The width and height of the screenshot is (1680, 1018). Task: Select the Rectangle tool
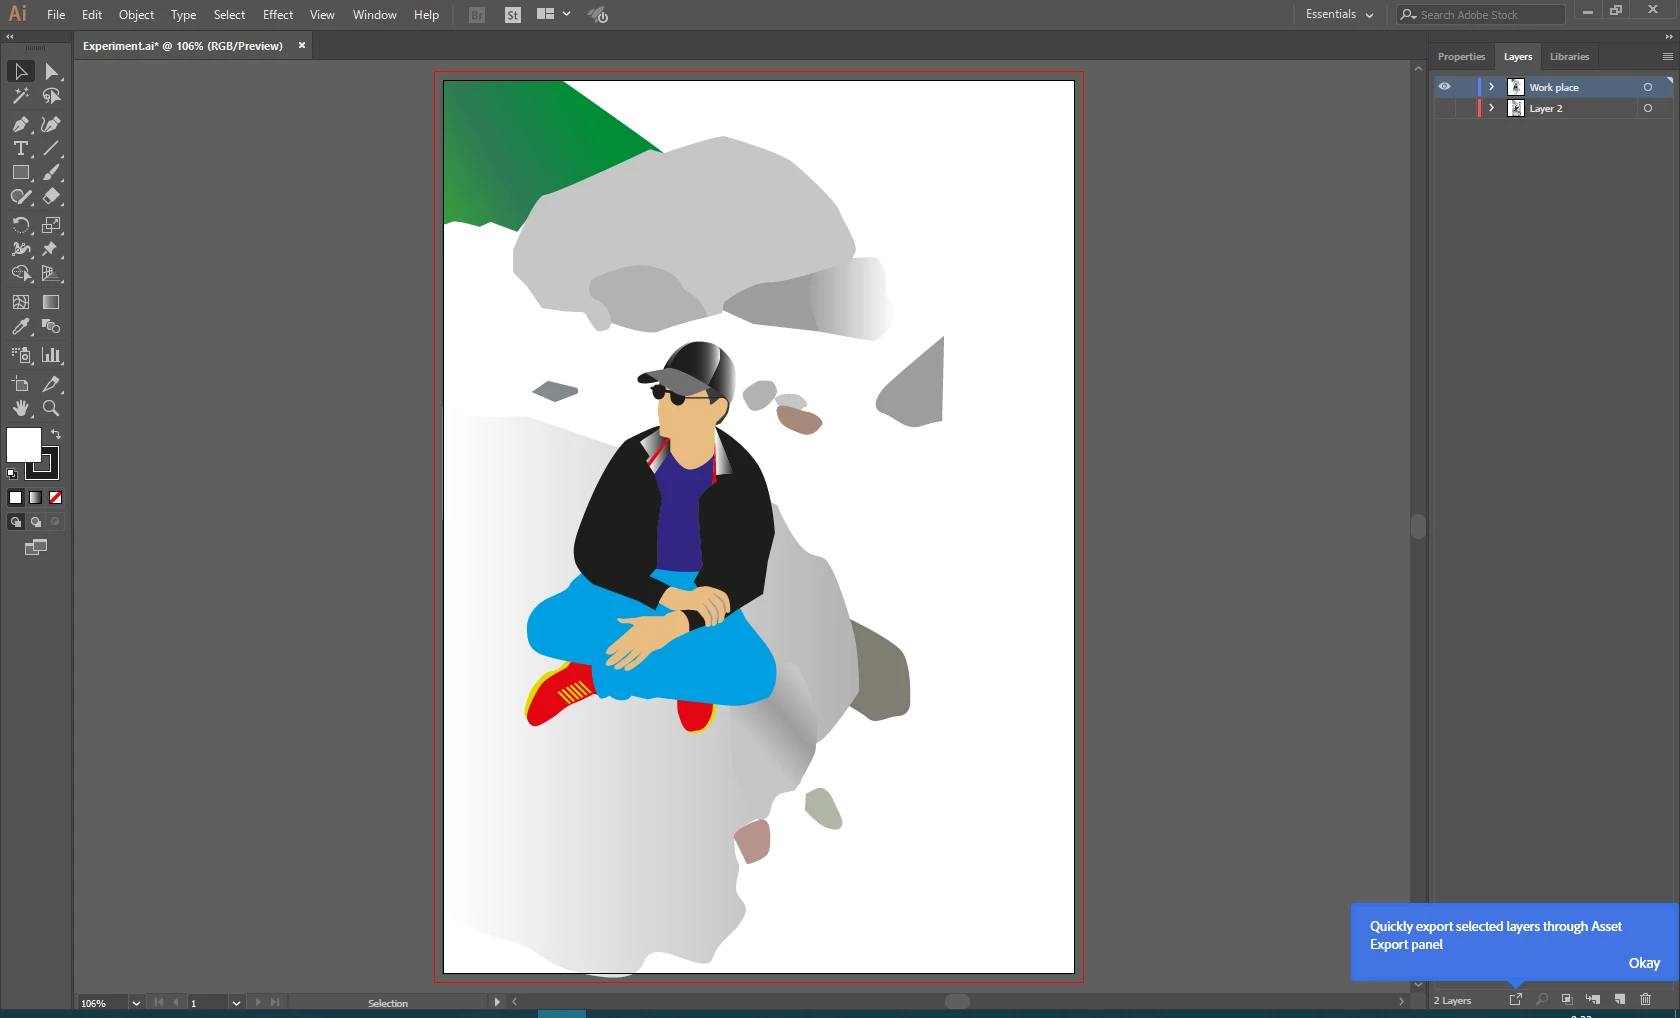[20, 173]
